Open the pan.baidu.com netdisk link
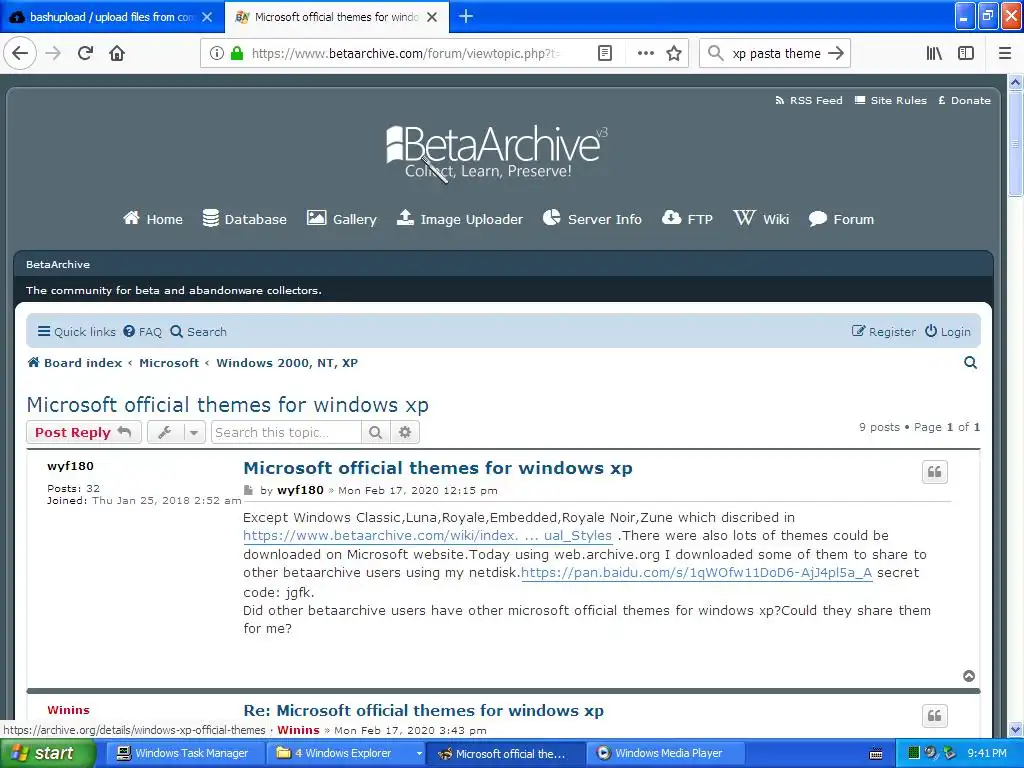This screenshot has height=768, width=1024. [697, 573]
